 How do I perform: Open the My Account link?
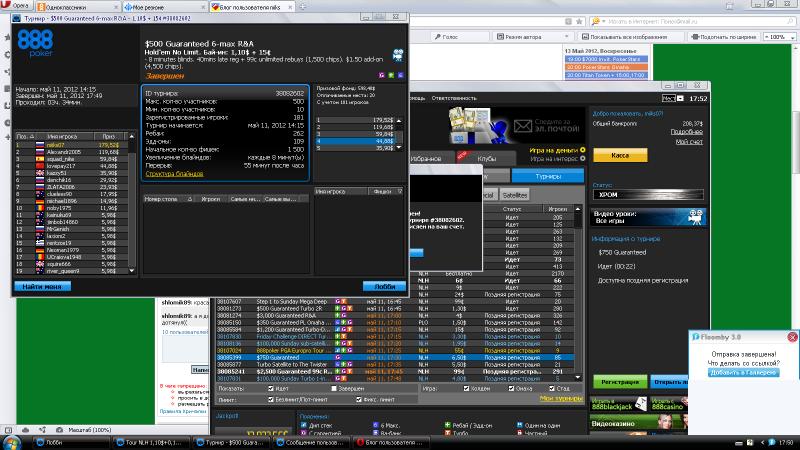tap(689, 142)
